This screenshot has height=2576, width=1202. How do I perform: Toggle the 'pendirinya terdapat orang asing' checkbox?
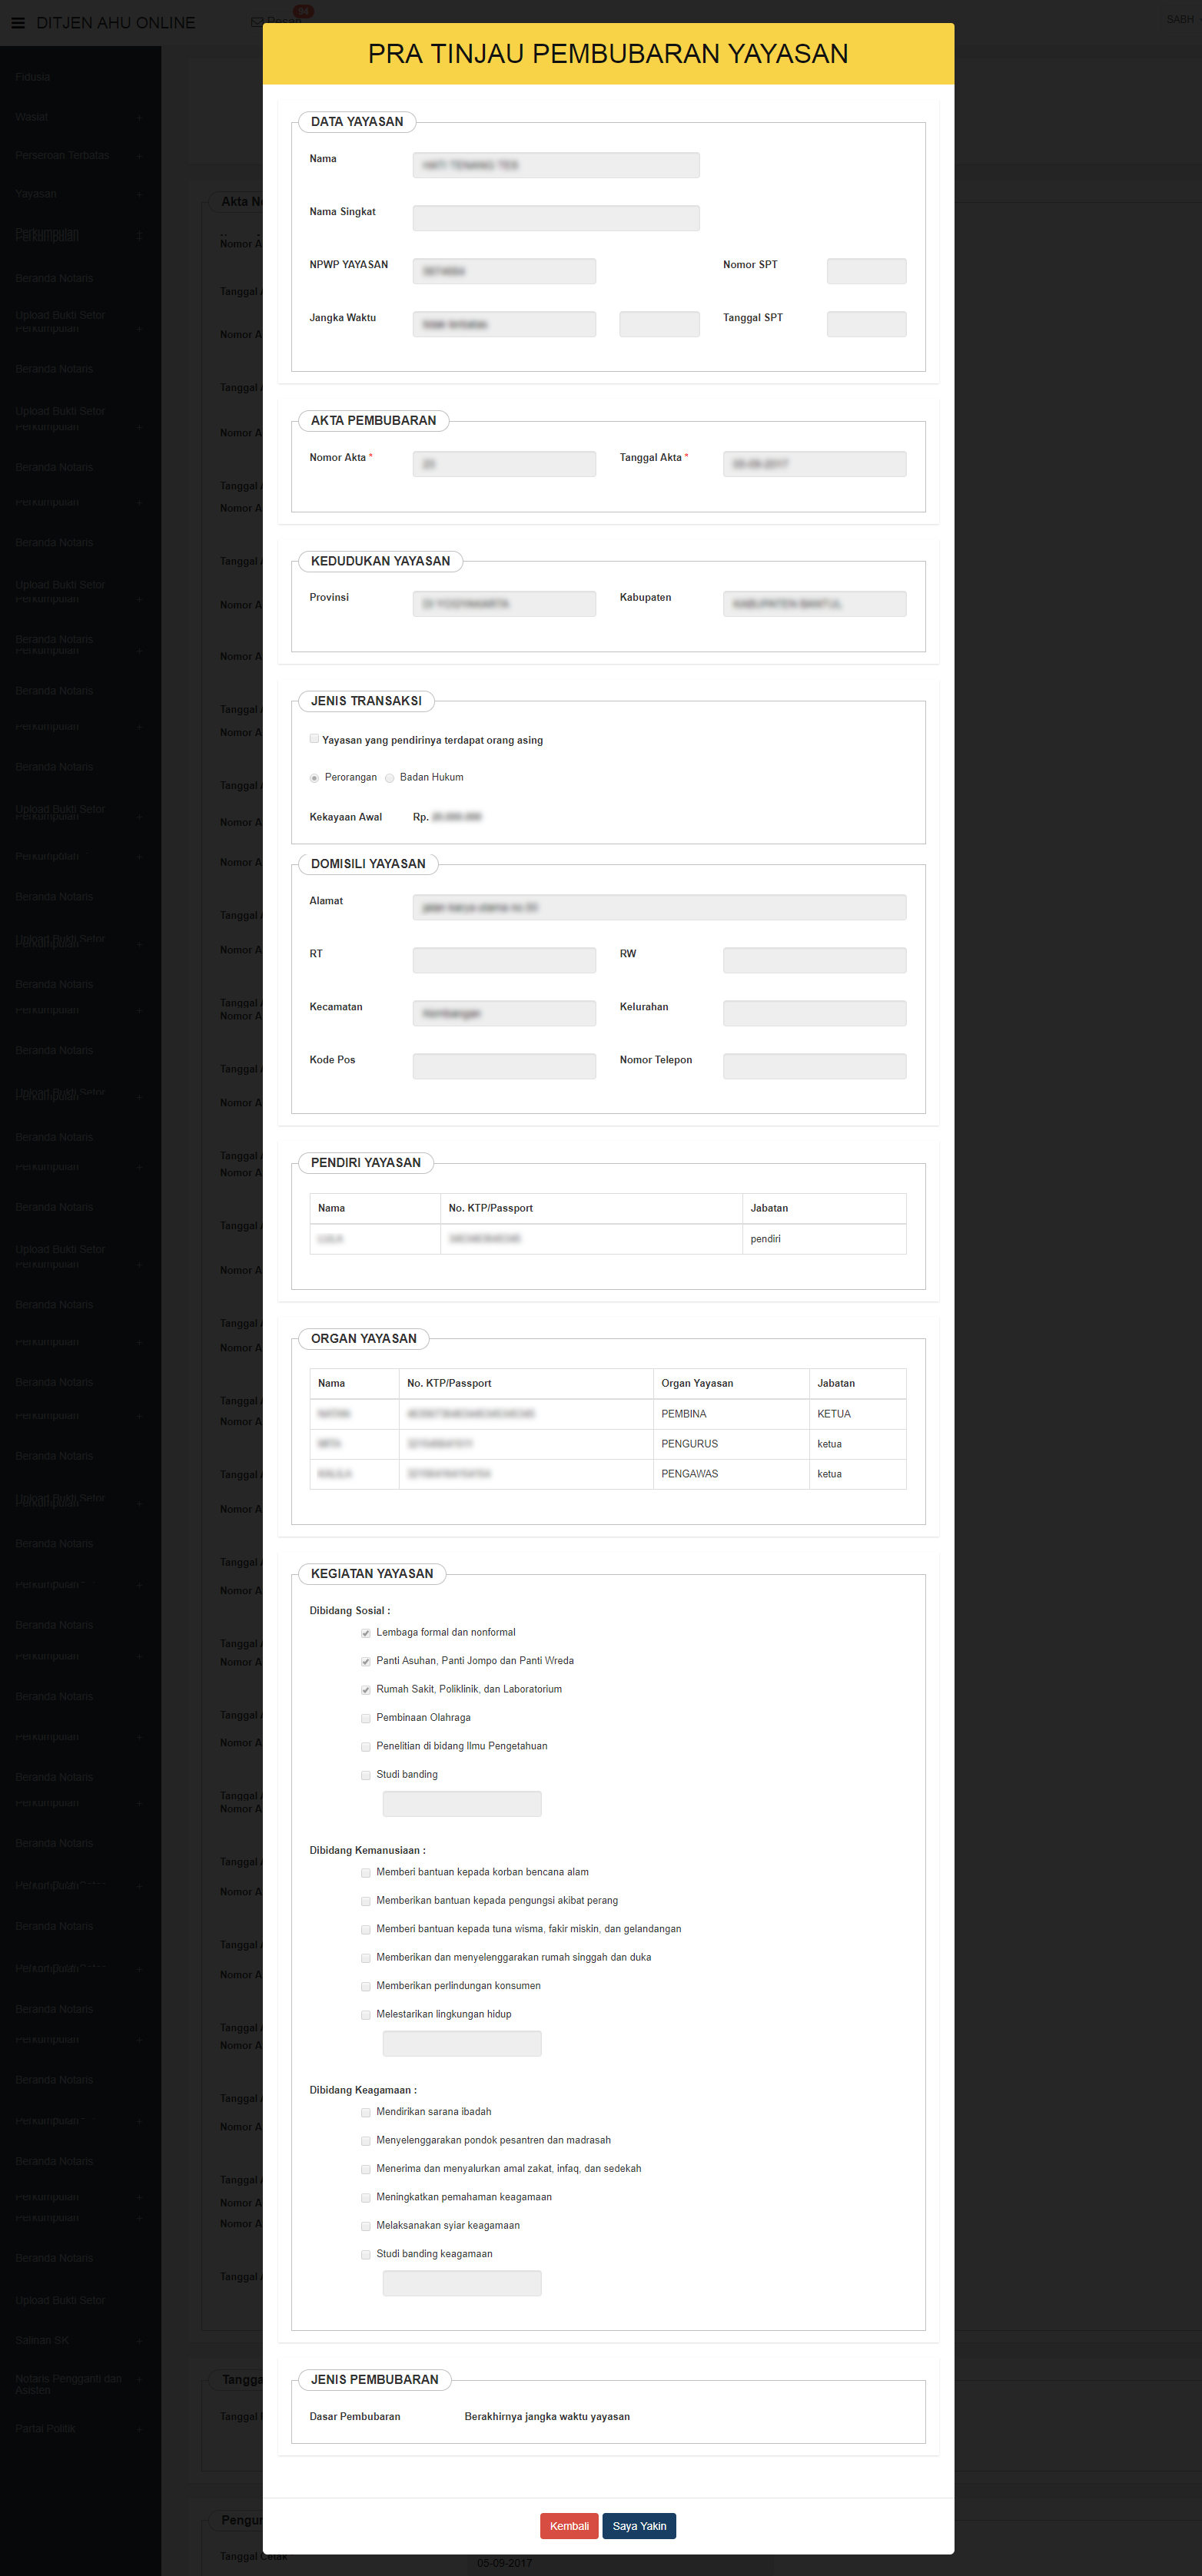pos(314,739)
